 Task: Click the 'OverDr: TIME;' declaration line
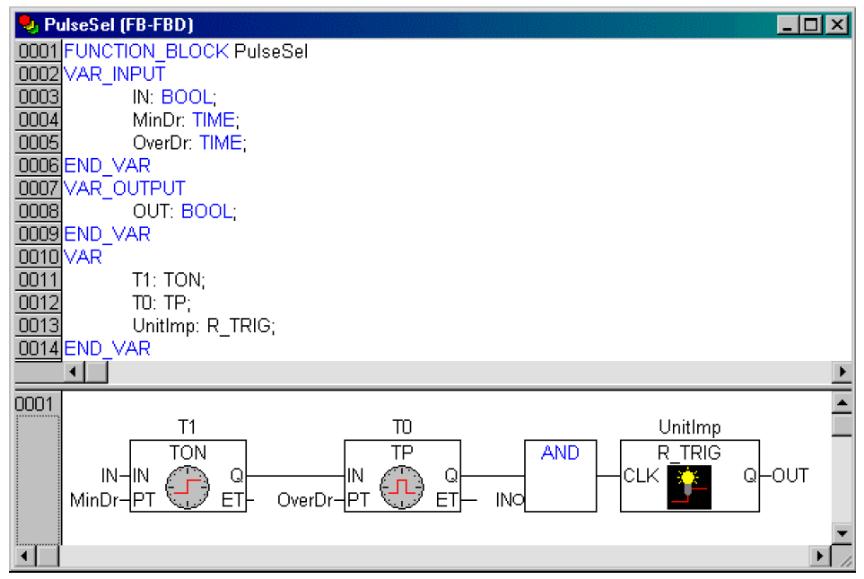click(x=190, y=143)
